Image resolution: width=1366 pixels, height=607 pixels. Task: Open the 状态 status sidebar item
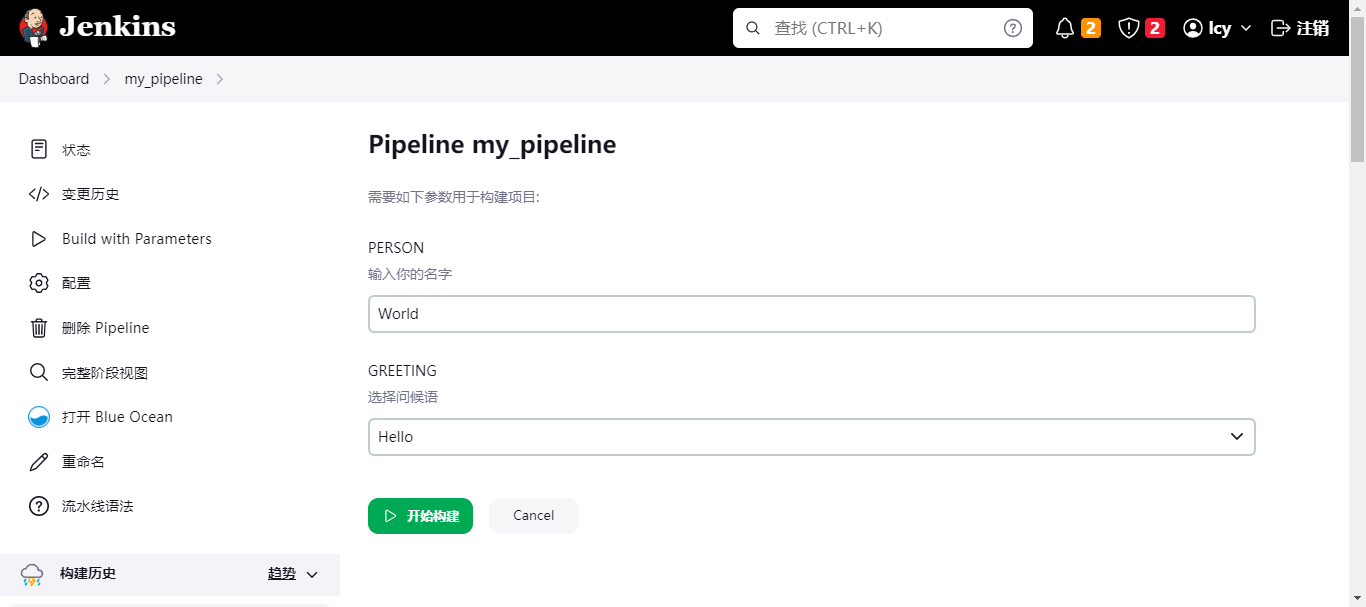(76, 150)
